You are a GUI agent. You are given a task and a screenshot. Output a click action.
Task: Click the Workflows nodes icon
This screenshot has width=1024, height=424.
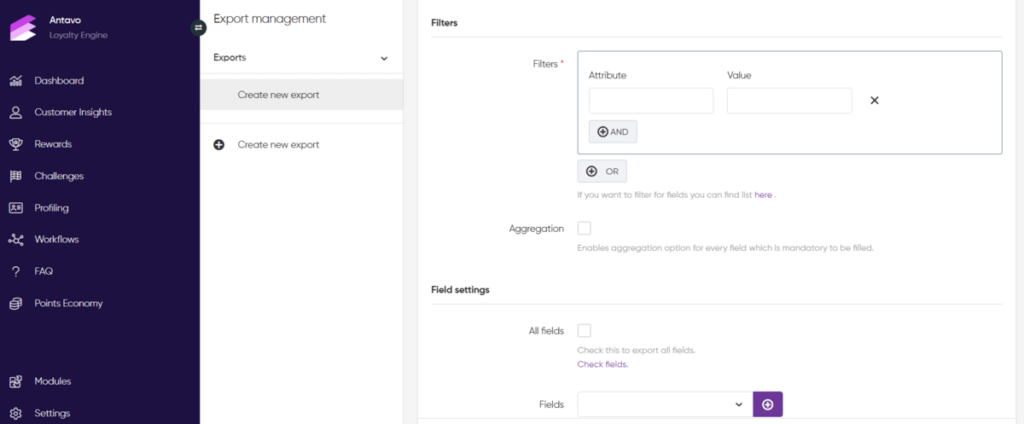coord(16,240)
